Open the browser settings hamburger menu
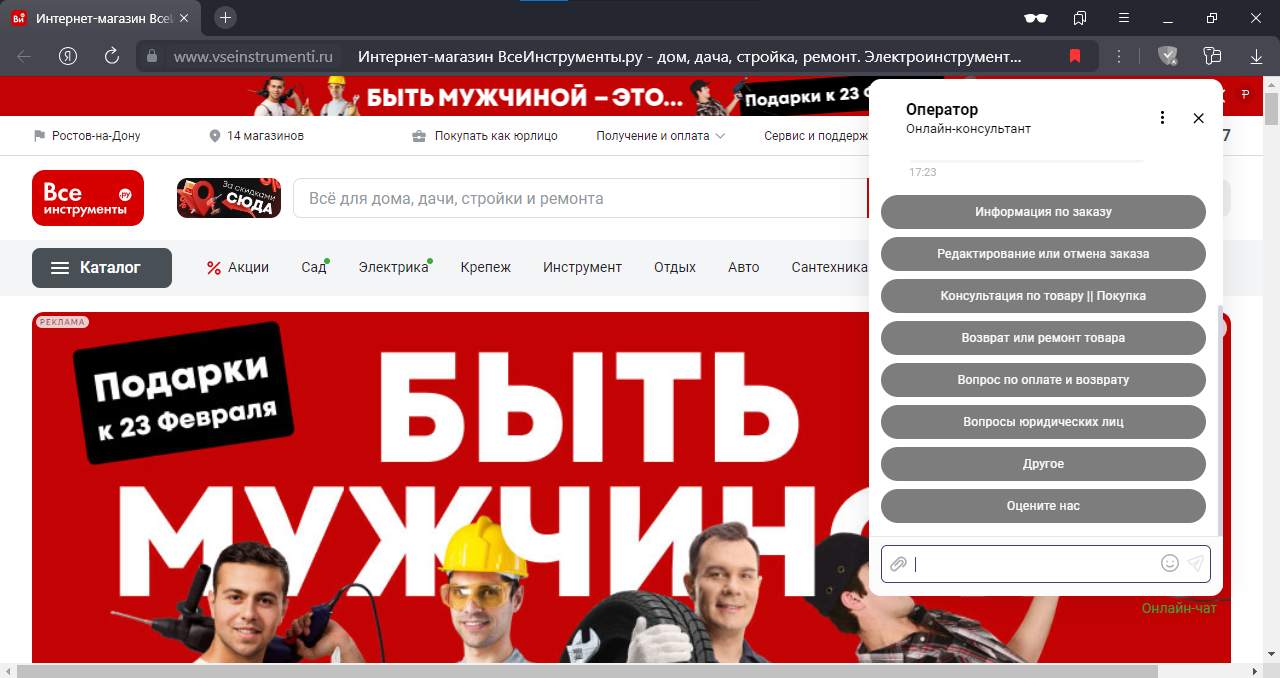The image size is (1280, 678). coord(1124,17)
